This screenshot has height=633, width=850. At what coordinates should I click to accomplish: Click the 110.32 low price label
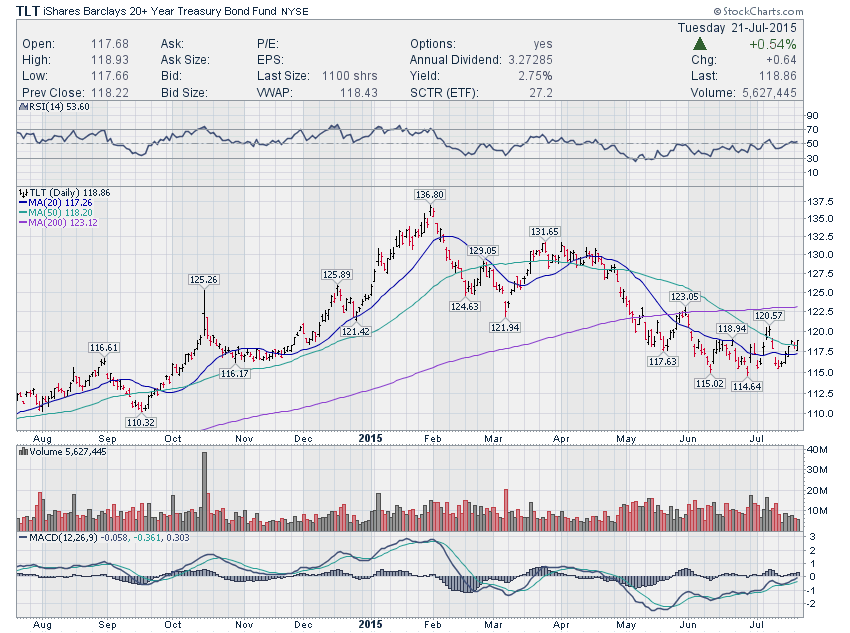(x=140, y=422)
